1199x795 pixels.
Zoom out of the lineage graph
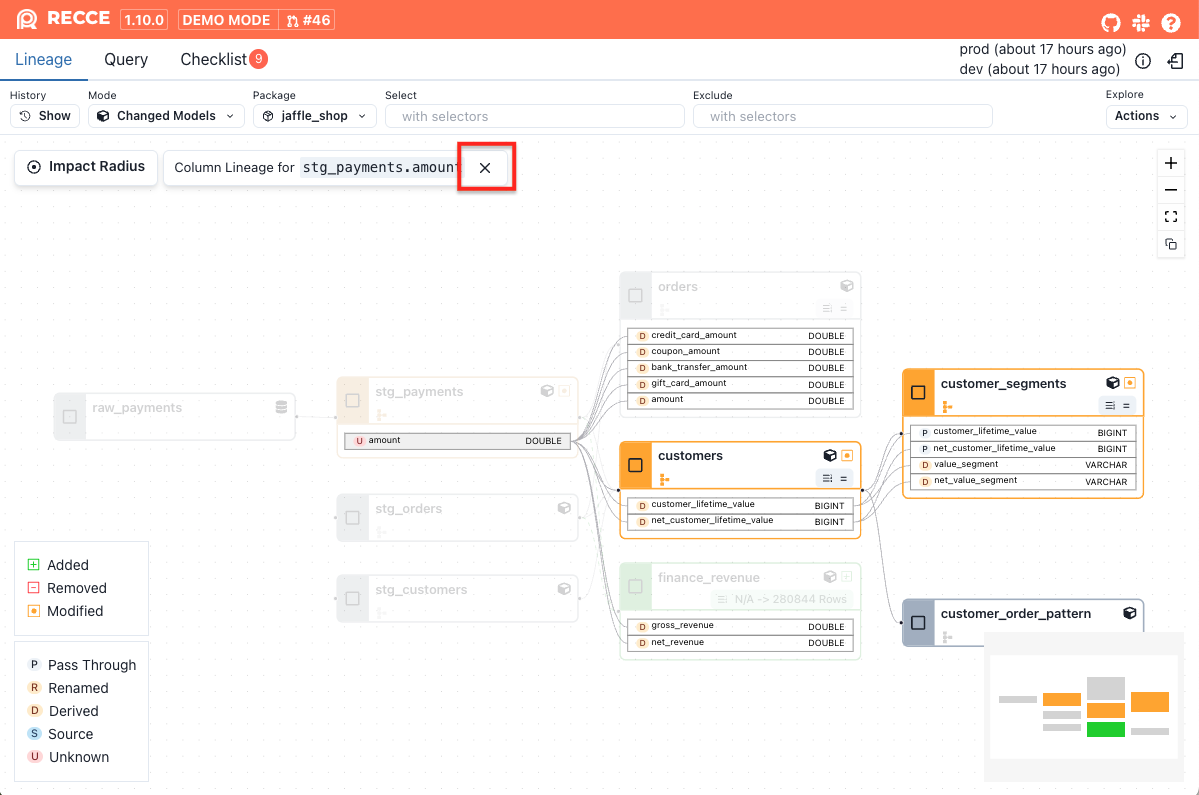[1171, 190]
